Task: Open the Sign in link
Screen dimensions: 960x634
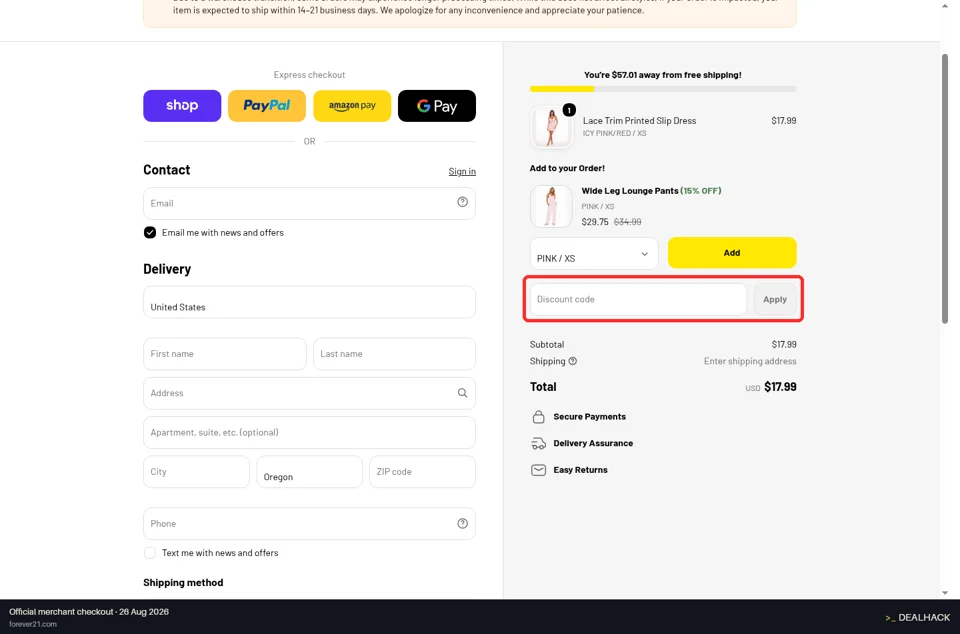Action: 462,171
